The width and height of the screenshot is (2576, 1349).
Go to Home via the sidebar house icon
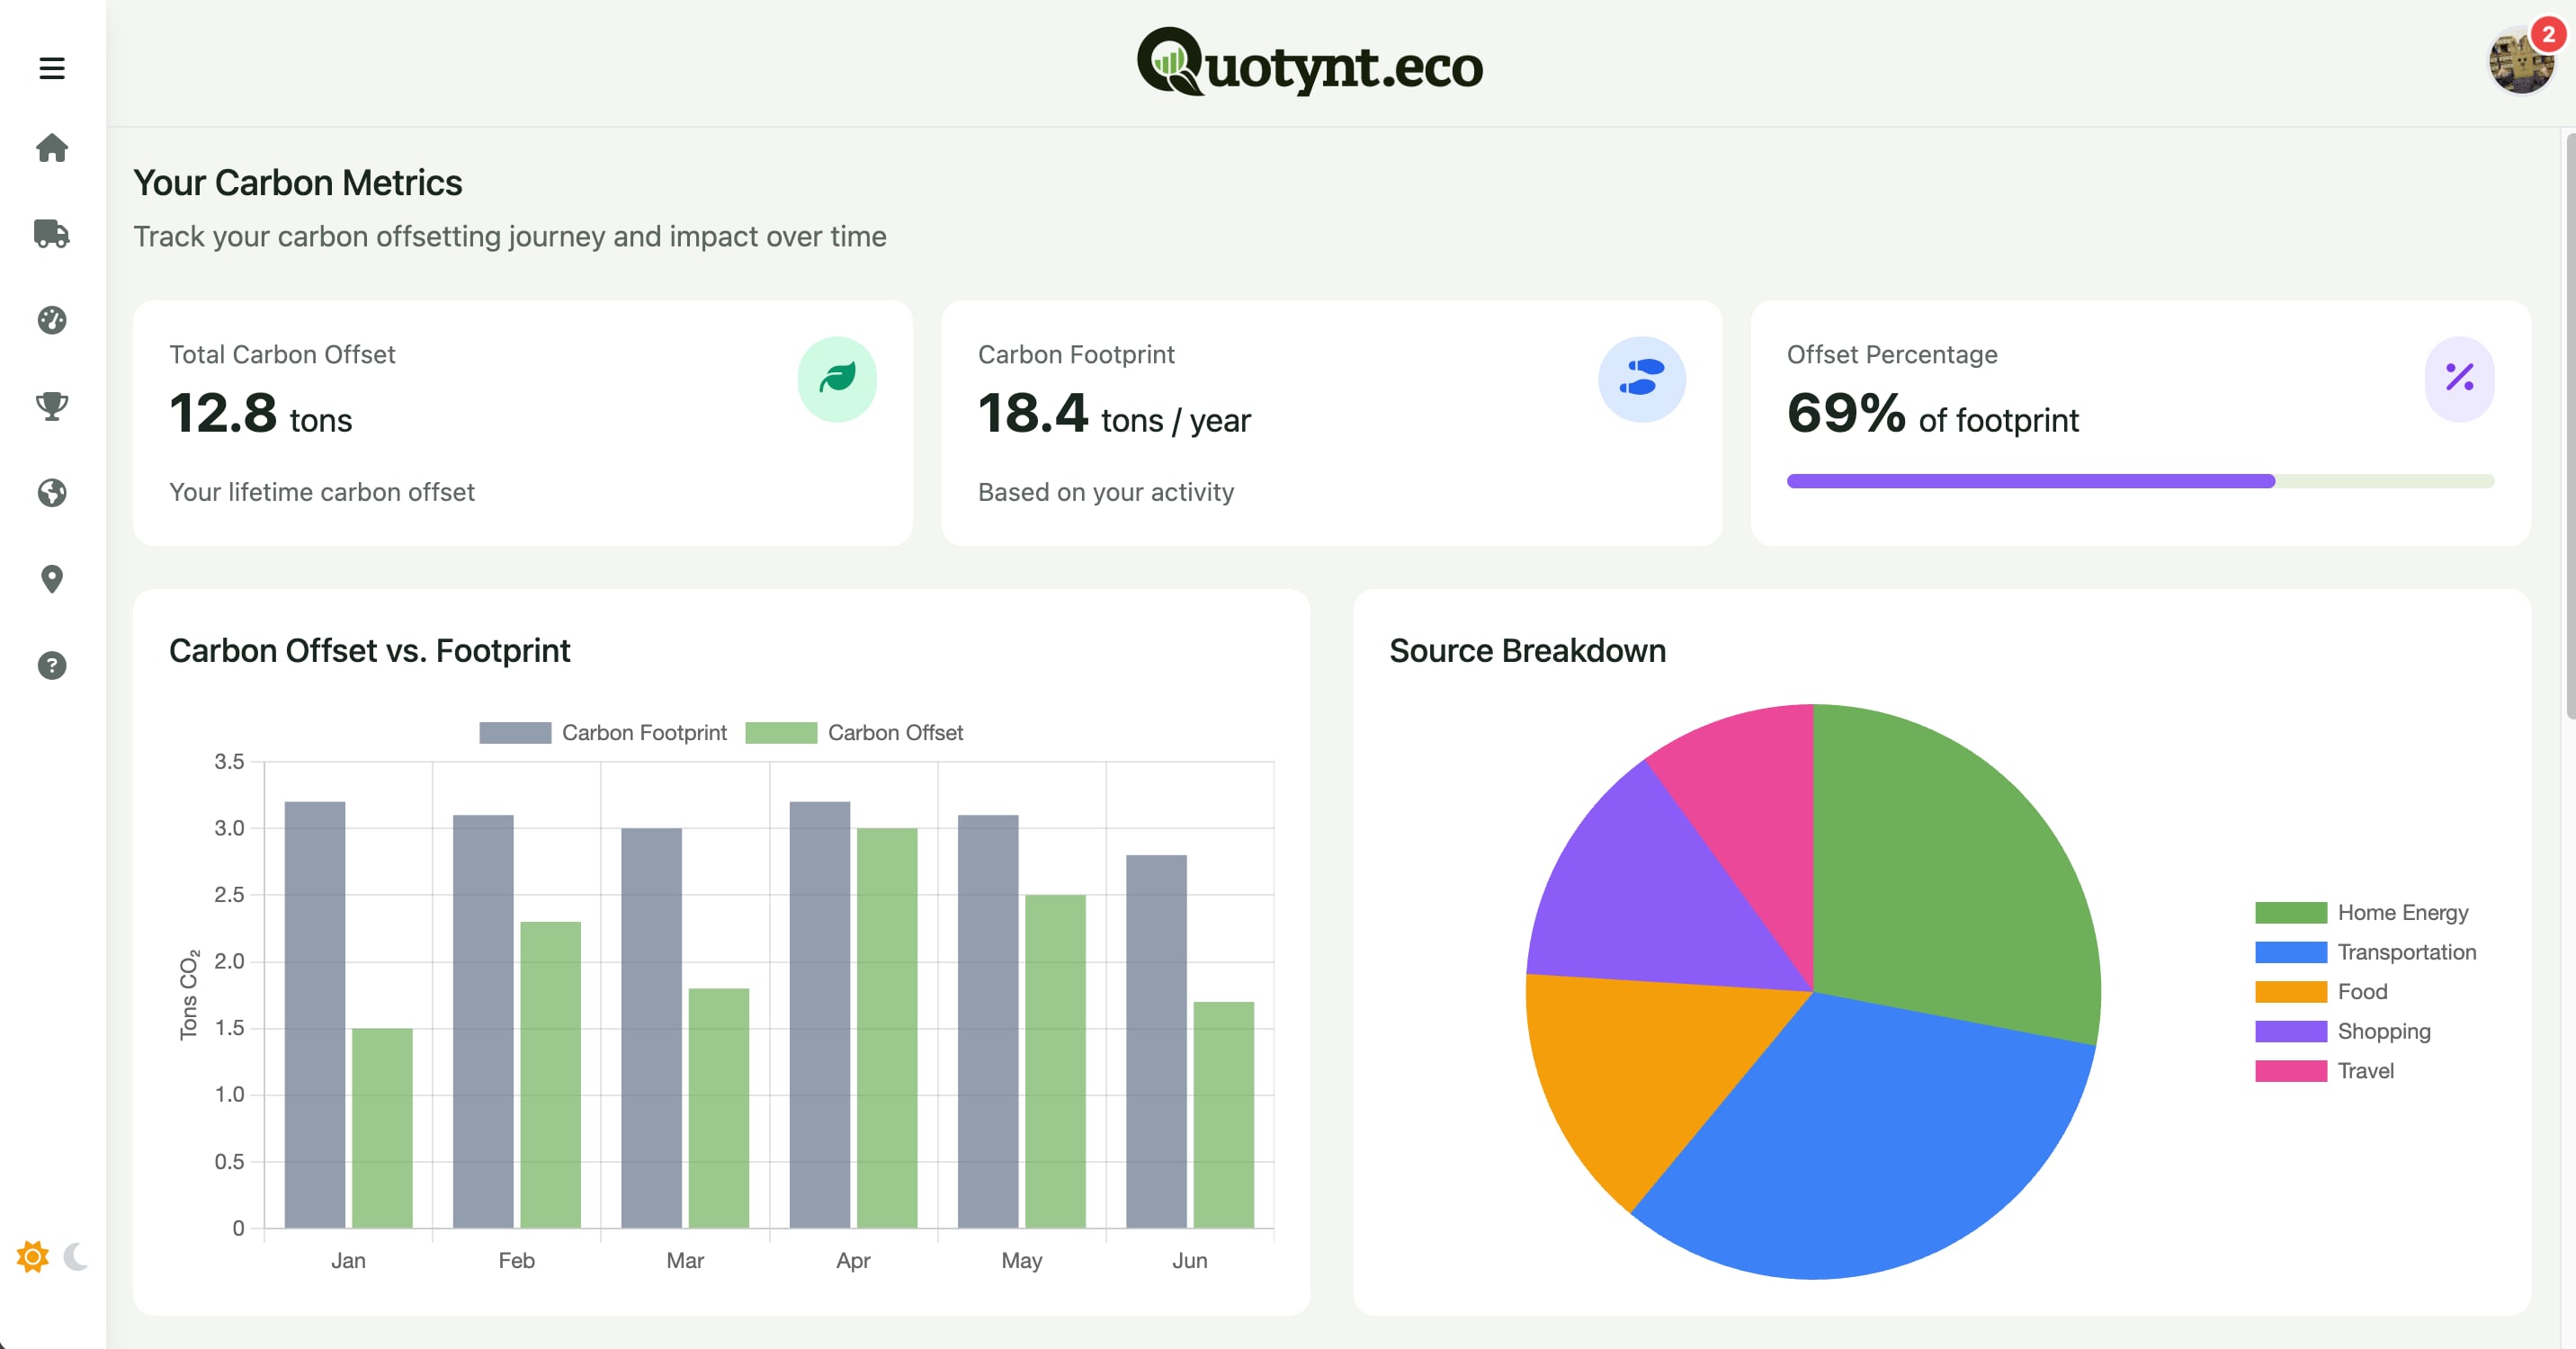coord(51,148)
